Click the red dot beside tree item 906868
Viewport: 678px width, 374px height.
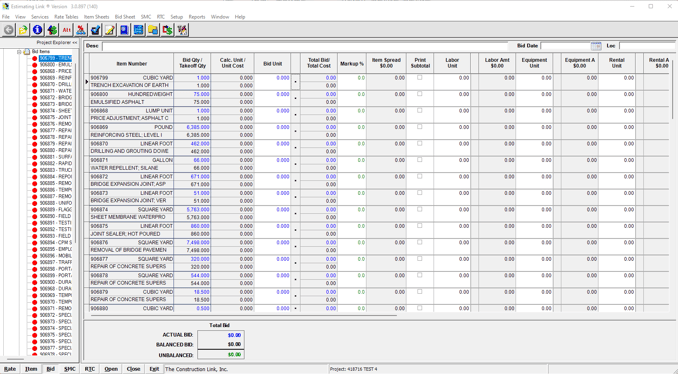click(x=35, y=71)
